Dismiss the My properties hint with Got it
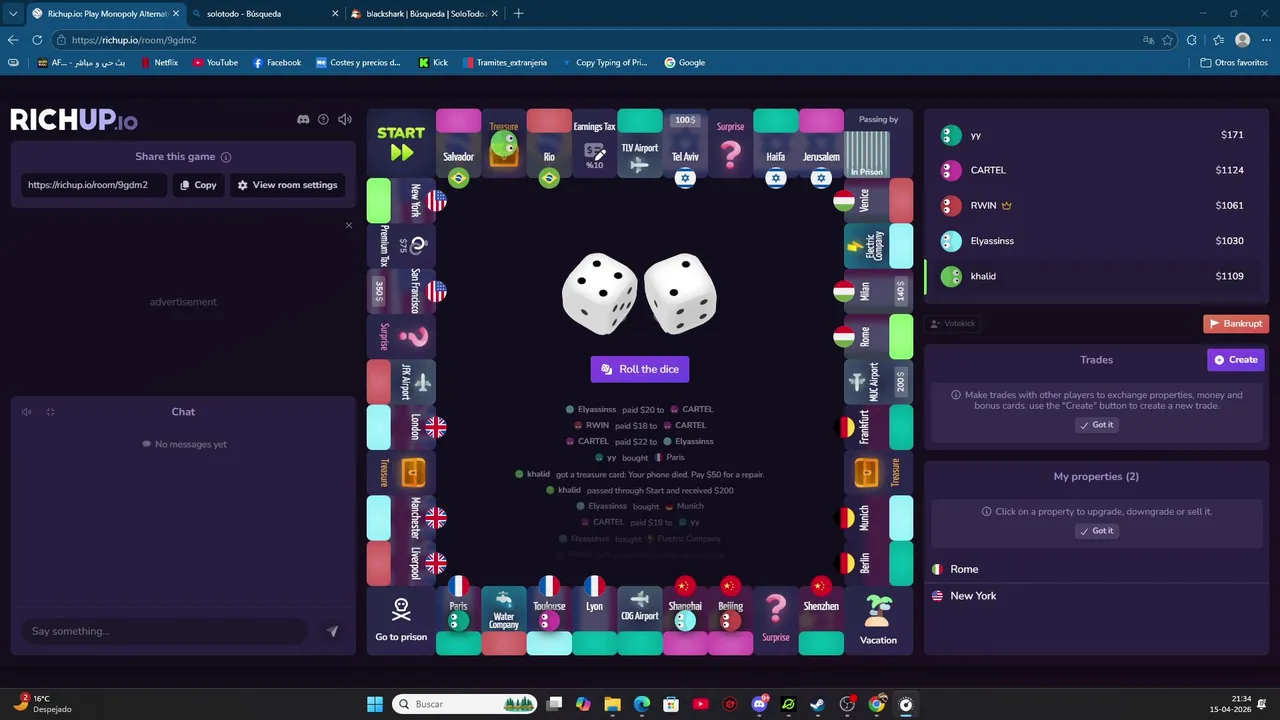The height and width of the screenshot is (720, 1280). click(x=1097, y=531)
